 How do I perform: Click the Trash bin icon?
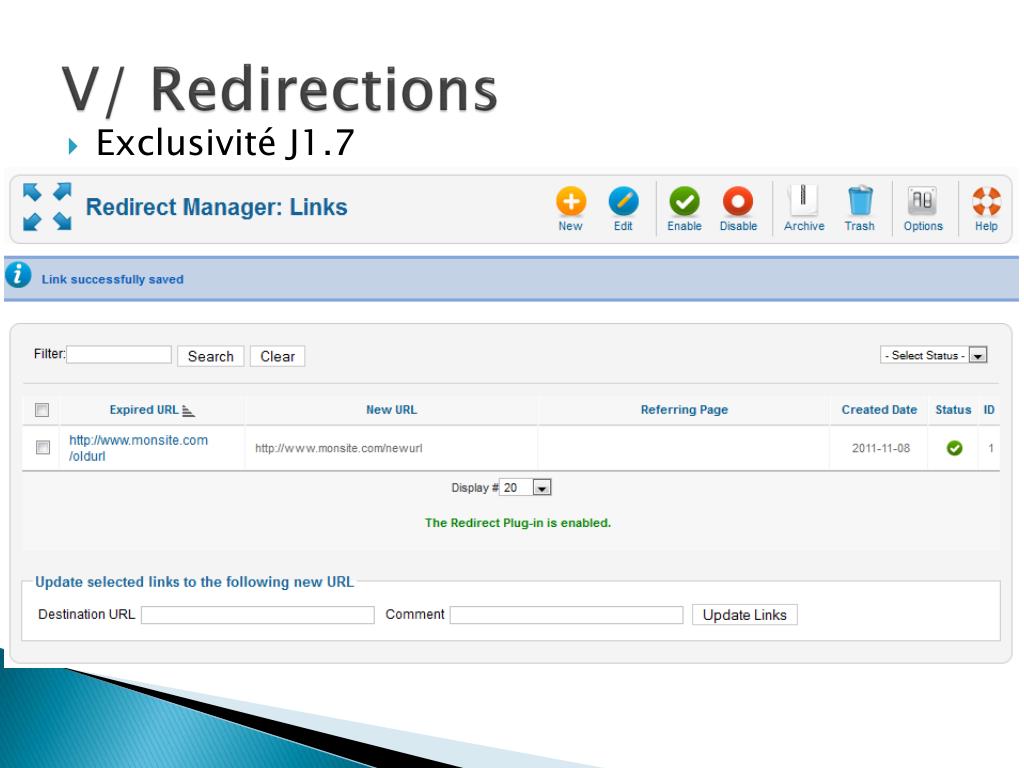(859, 200)
